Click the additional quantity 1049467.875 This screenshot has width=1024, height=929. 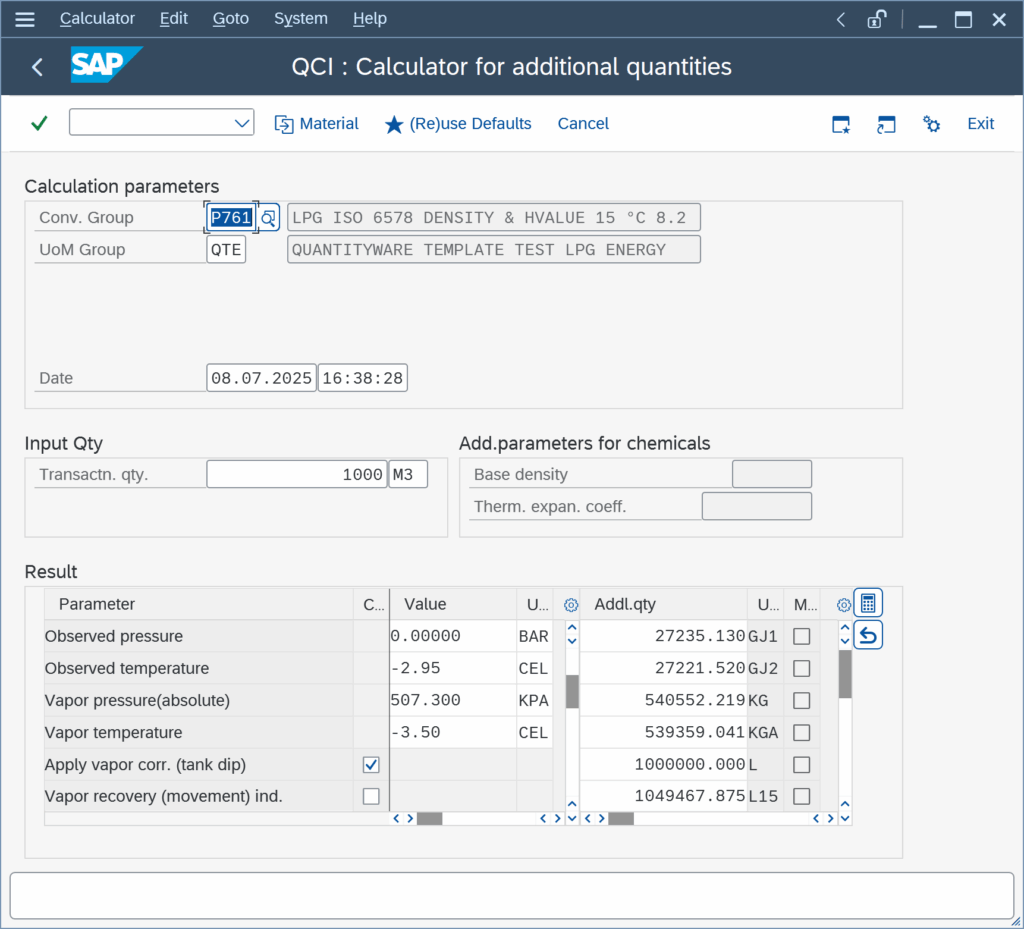[x=664, y=796]
